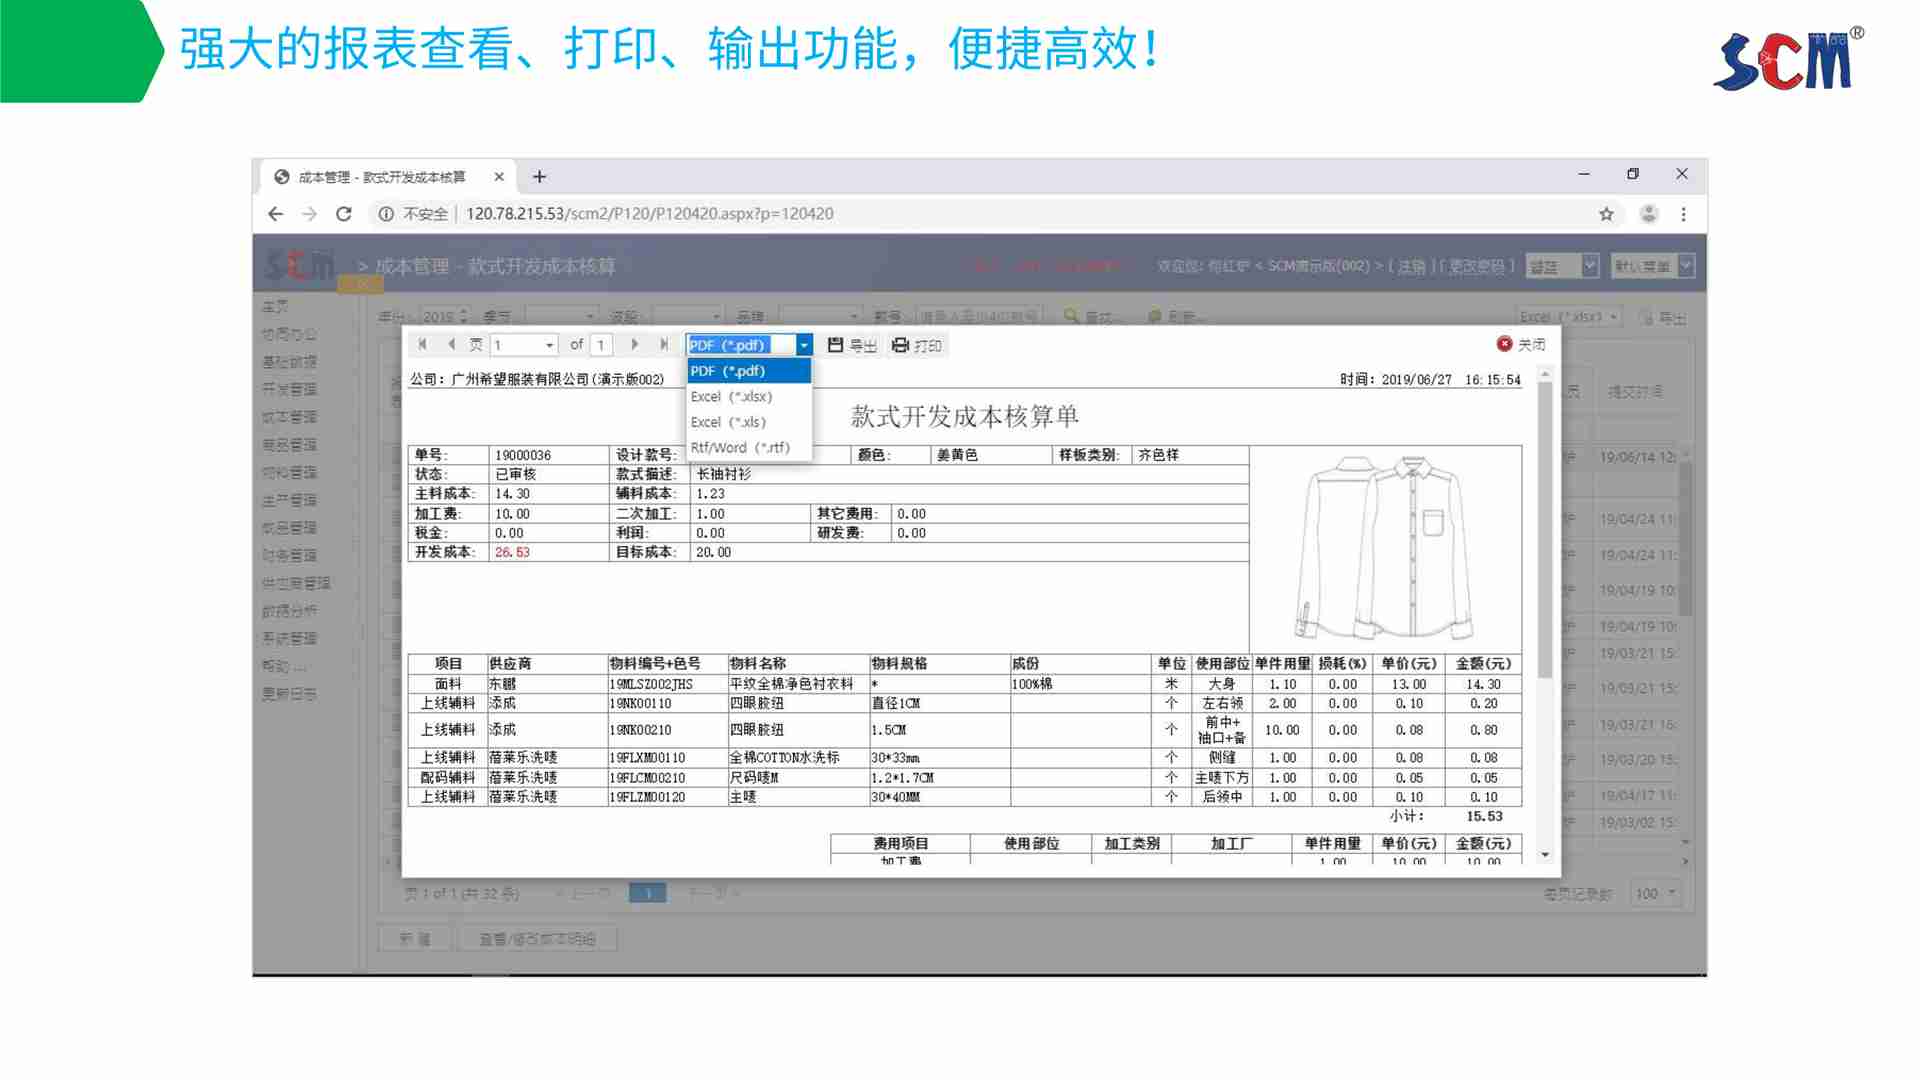Viewport: 1920px width, 1080px height.
Task: Open browser profile avatar
Action: coord(1649,214)
